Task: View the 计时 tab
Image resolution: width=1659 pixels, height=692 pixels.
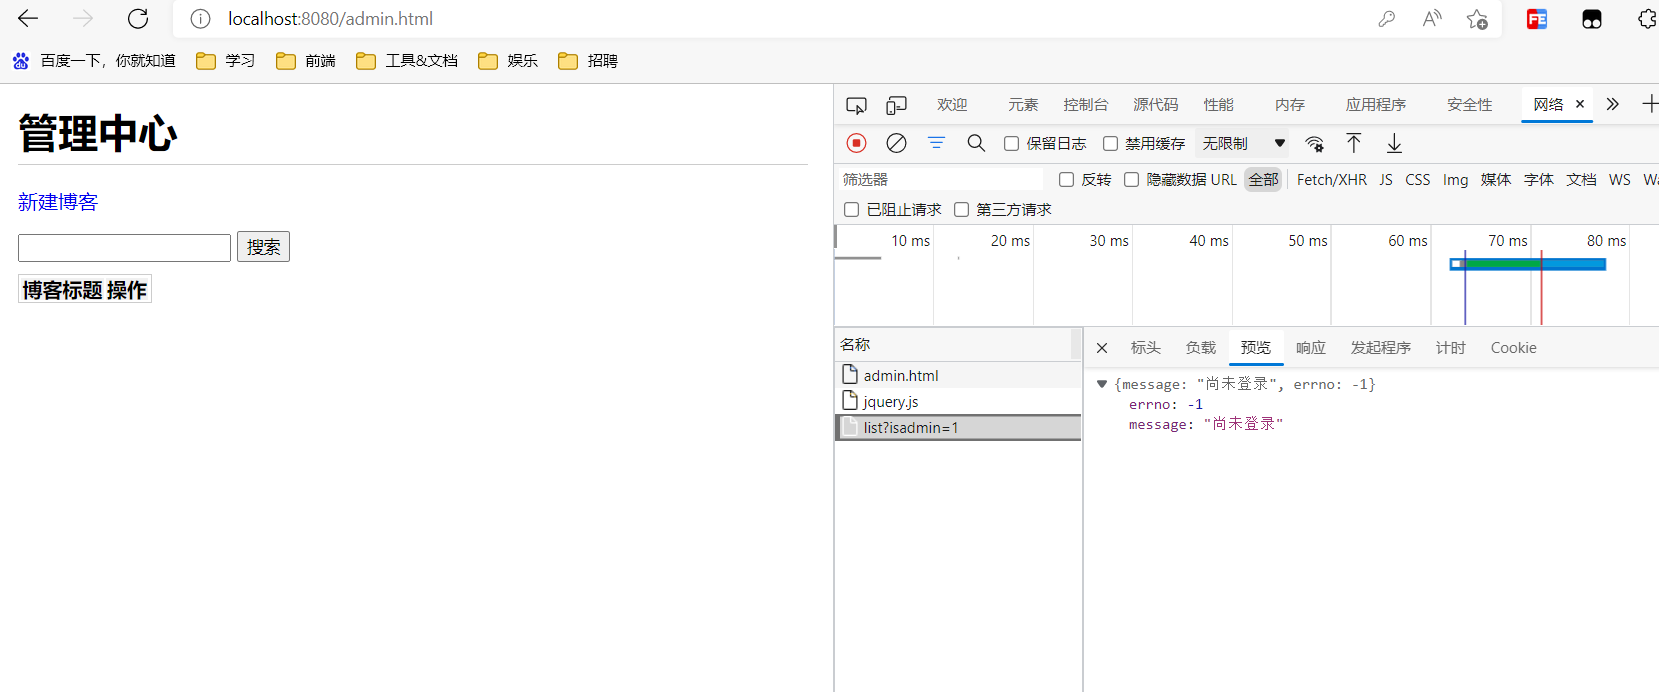Action: (x=1451, y=348)
